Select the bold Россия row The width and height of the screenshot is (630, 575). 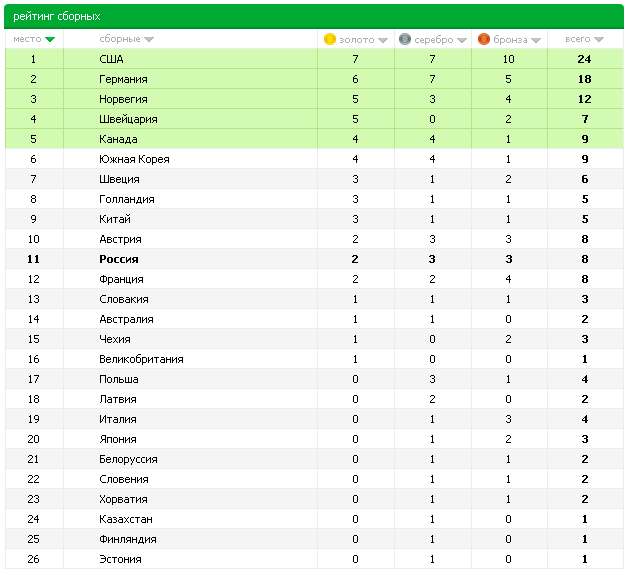click(x=314, y=259)
